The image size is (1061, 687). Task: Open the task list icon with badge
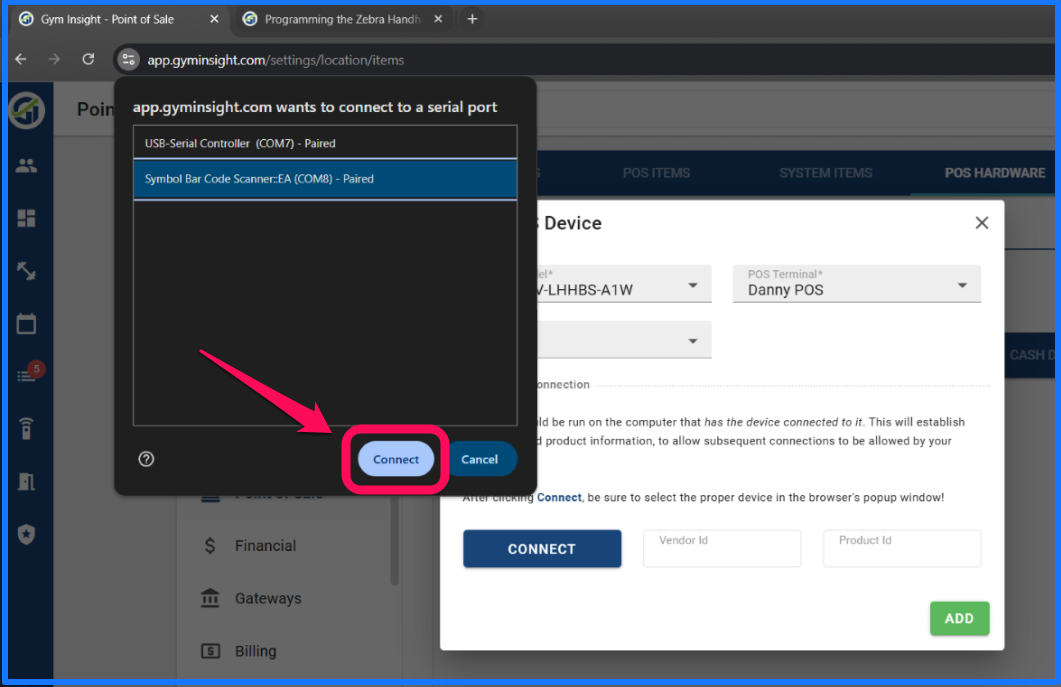pyautogui.click(x=28, y=374)
